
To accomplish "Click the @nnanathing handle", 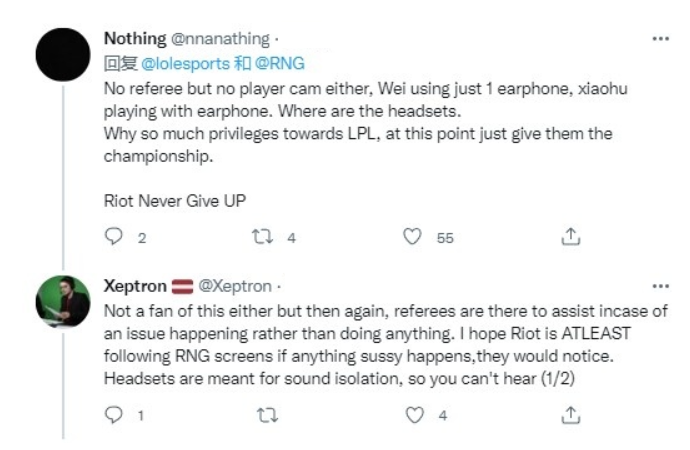I will pyautogui.click(x=220, y=39).
